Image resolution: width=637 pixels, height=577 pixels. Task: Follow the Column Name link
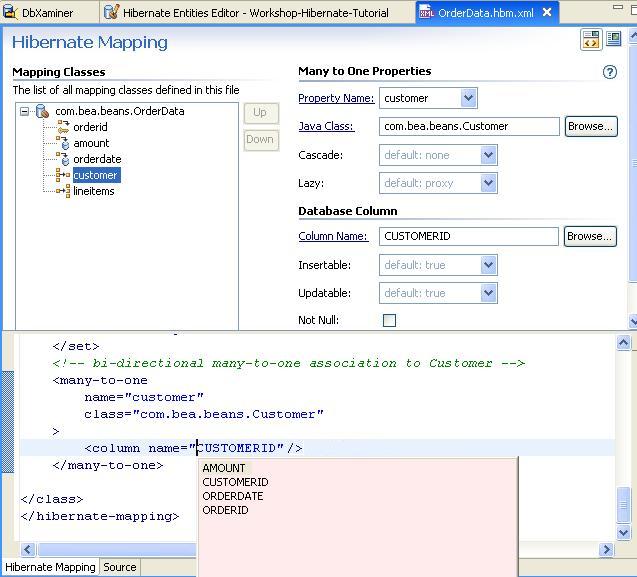coord(333,236)
